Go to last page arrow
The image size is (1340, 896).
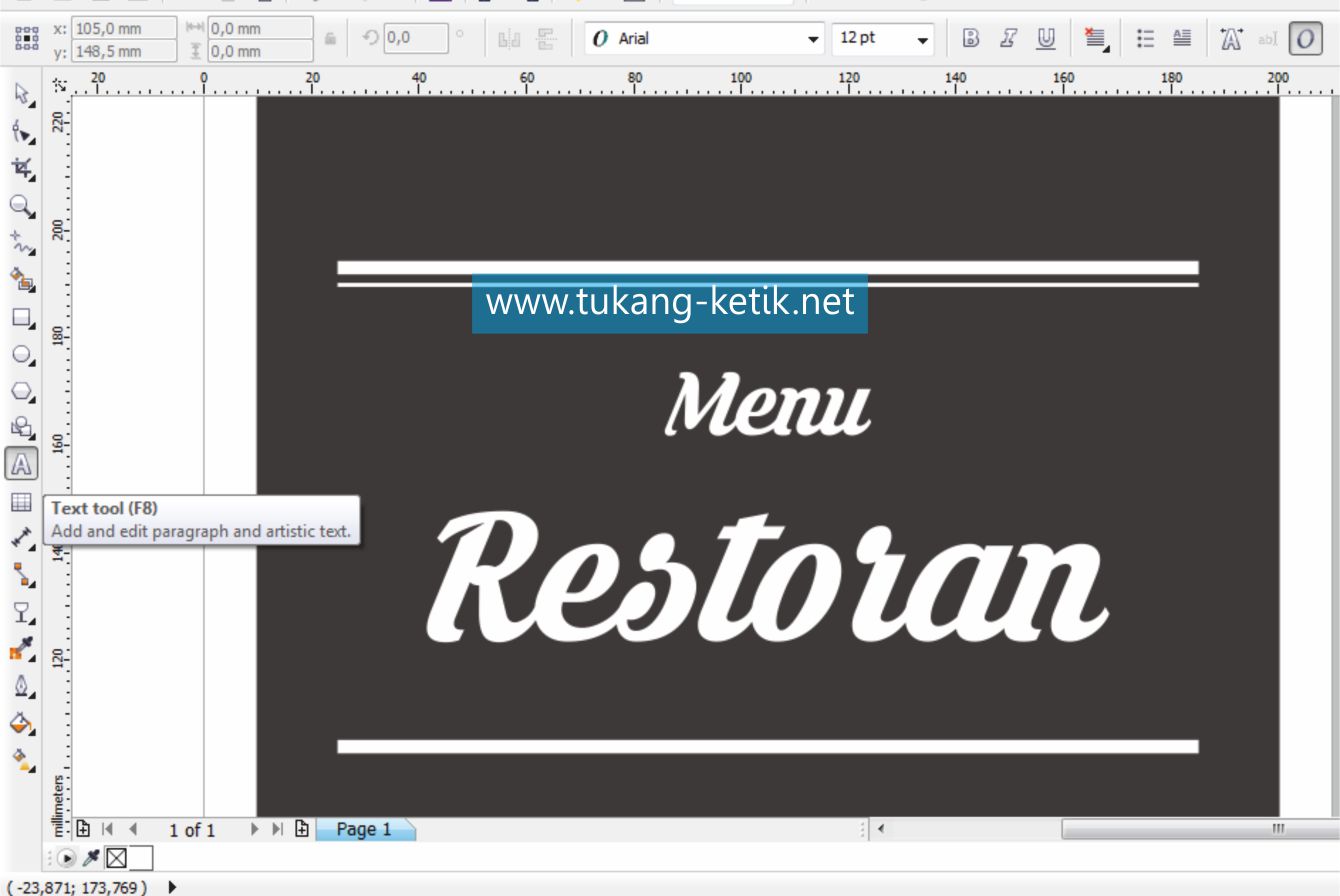278,829
